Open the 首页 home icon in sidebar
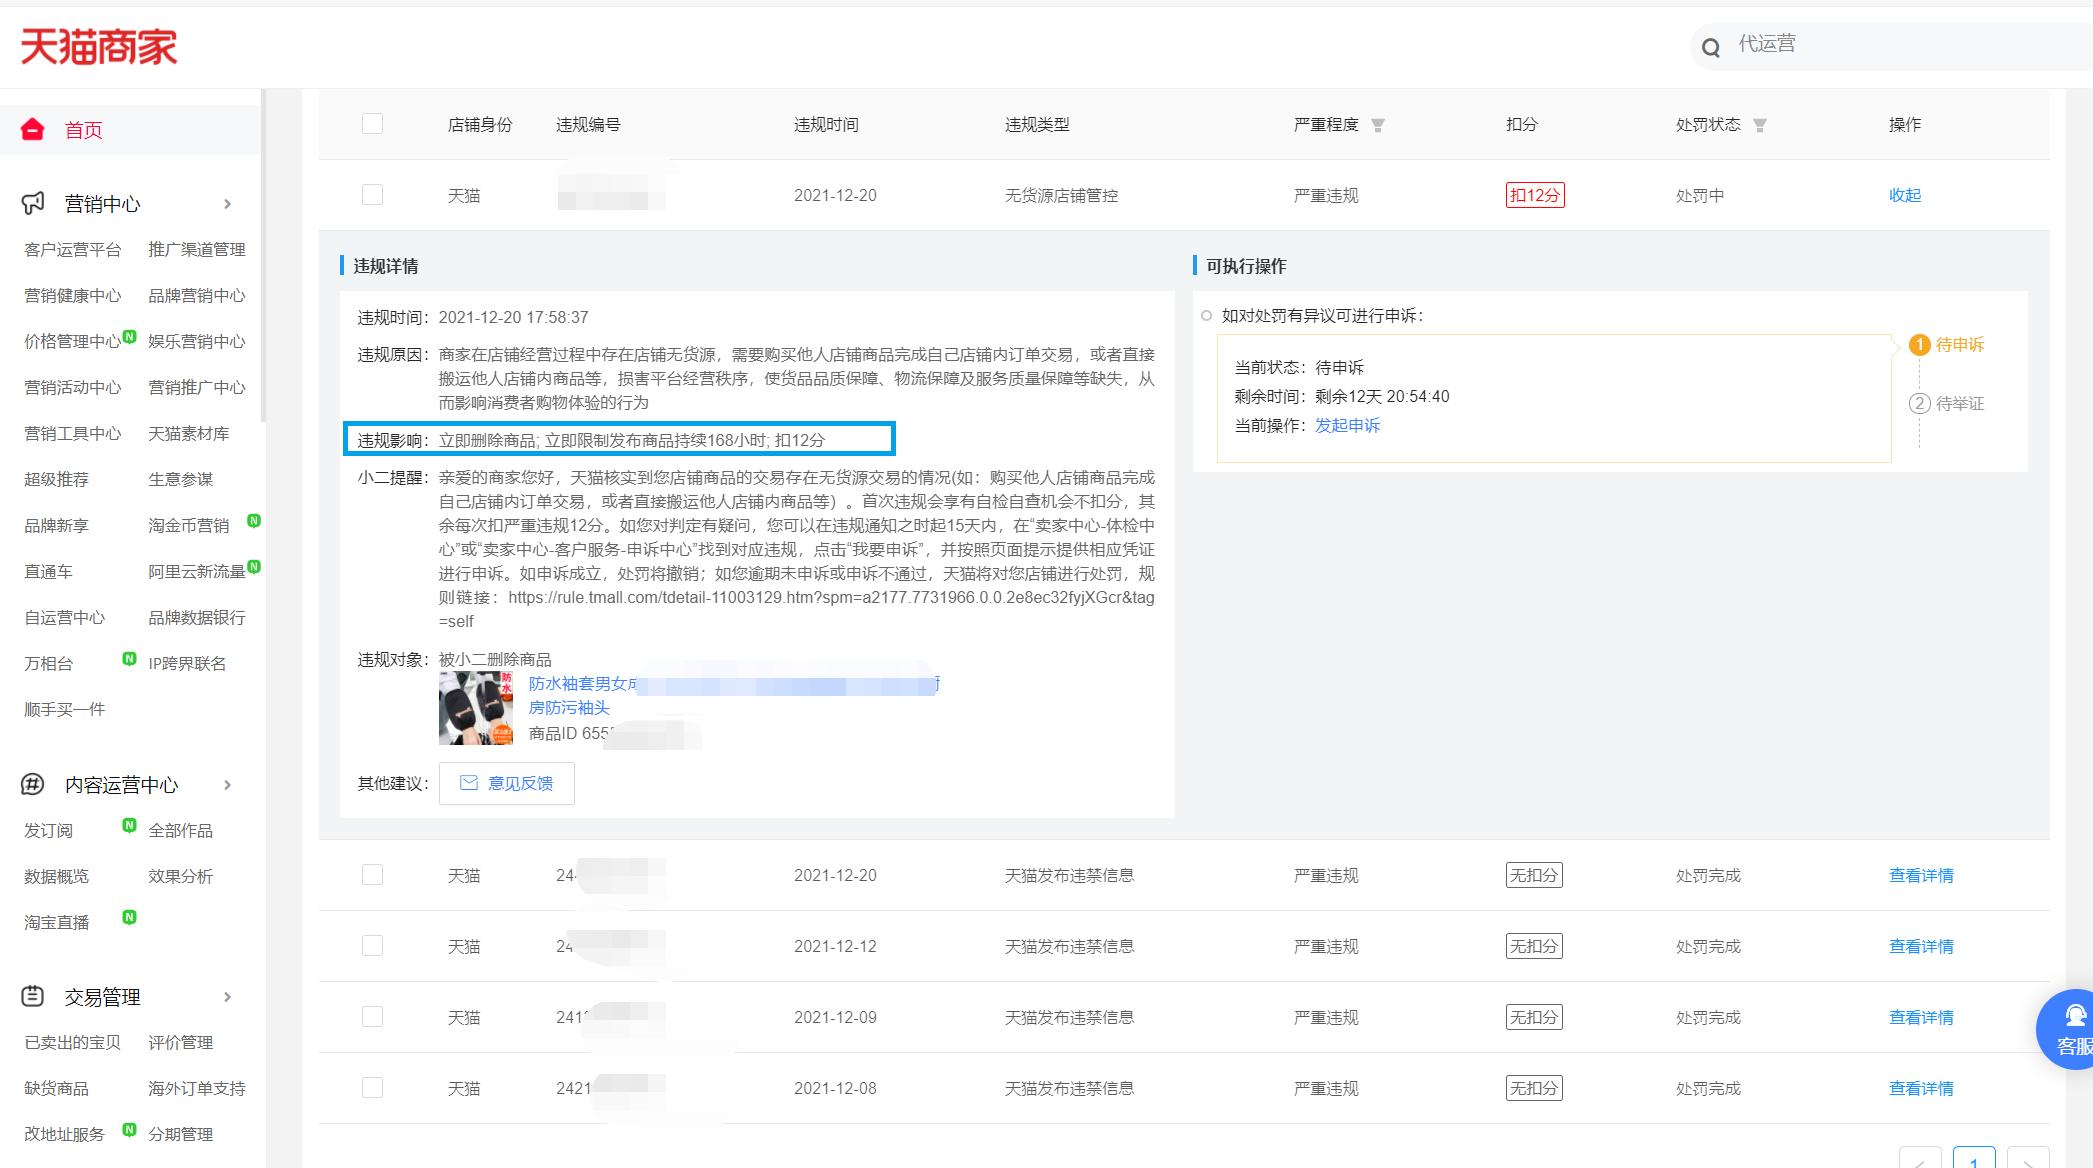This screenshot has height=1168, width=2093. [31, 129]
